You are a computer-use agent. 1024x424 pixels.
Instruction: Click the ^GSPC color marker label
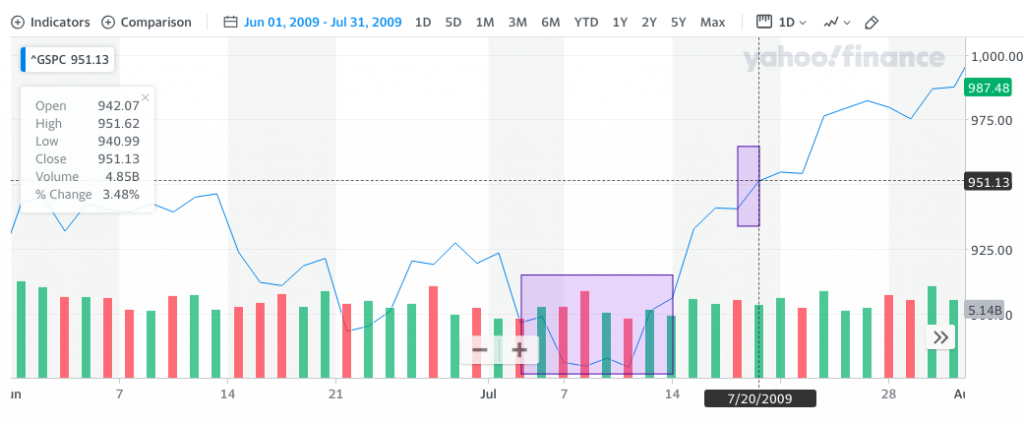pyautogui.click(x=68, y=60)
